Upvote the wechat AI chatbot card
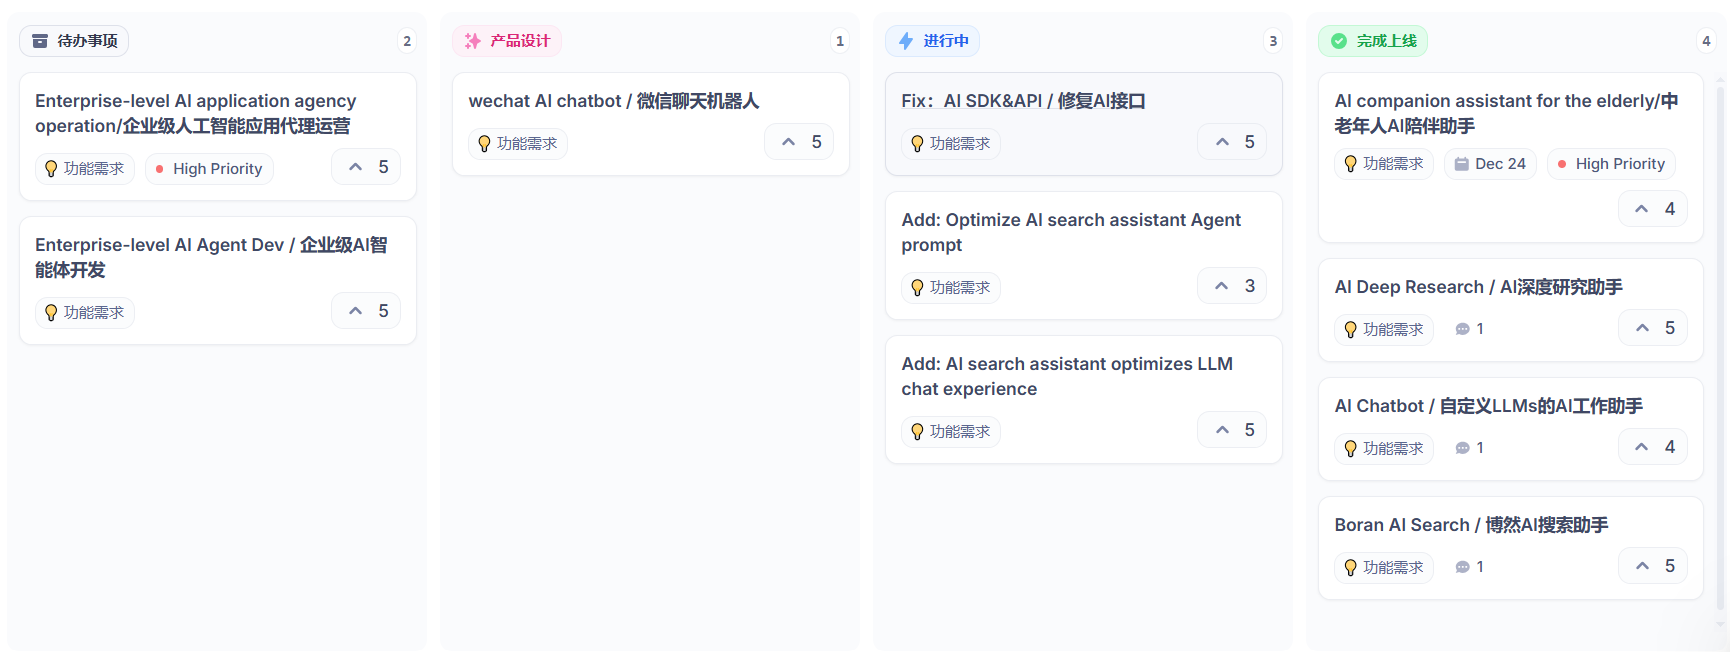Image resolution: width=1730 pixels, height=652 pixels. click(789, 142)
